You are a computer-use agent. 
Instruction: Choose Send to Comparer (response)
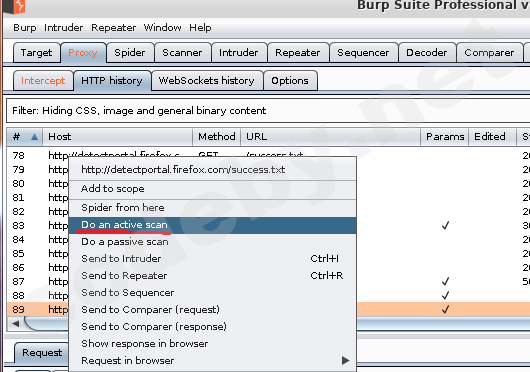coord(213,327)
